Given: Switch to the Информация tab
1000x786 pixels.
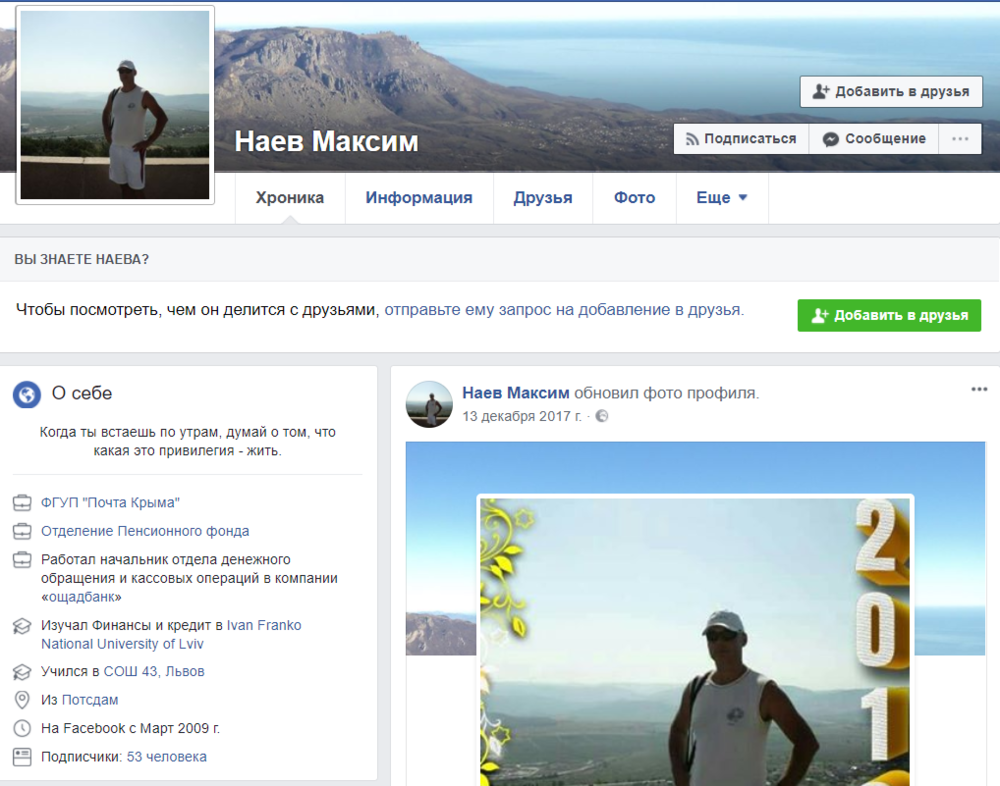Looking at the screenshot, I should pos(419,198).
